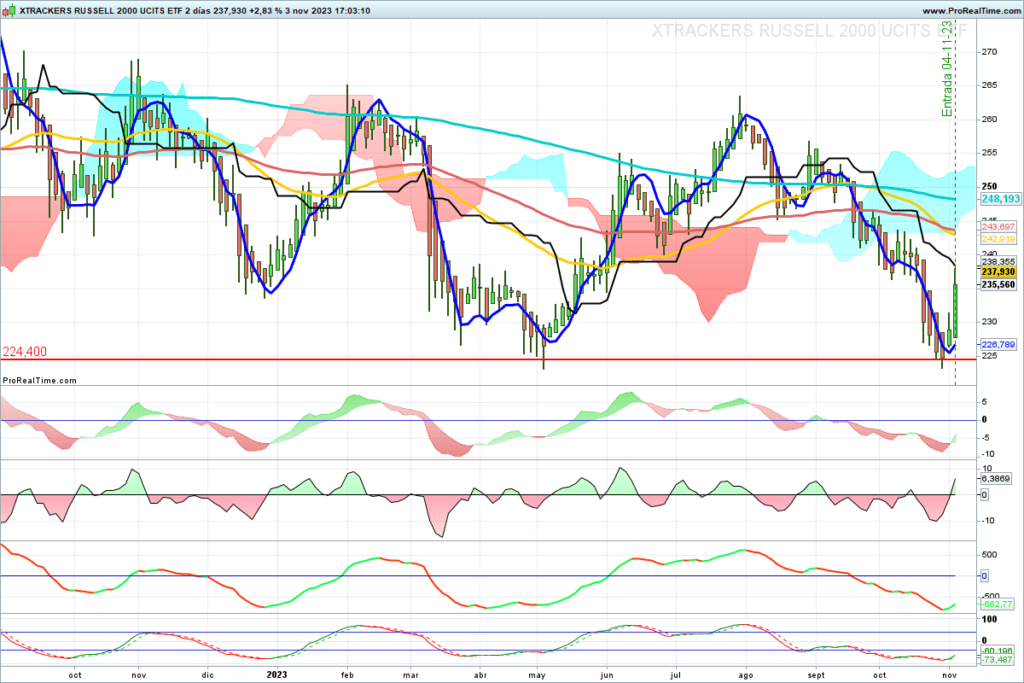Click the 2023 year label on the time axis
The width and height of the screenshot is (1024, 683).
click(276, 675)
